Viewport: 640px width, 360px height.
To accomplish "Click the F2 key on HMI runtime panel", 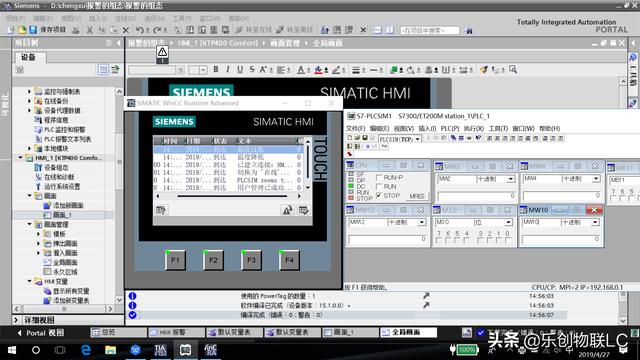I will click(213, 260).
